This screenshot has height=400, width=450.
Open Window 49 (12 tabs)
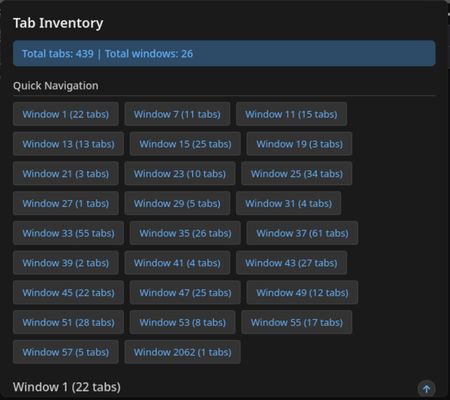[302, 293]
